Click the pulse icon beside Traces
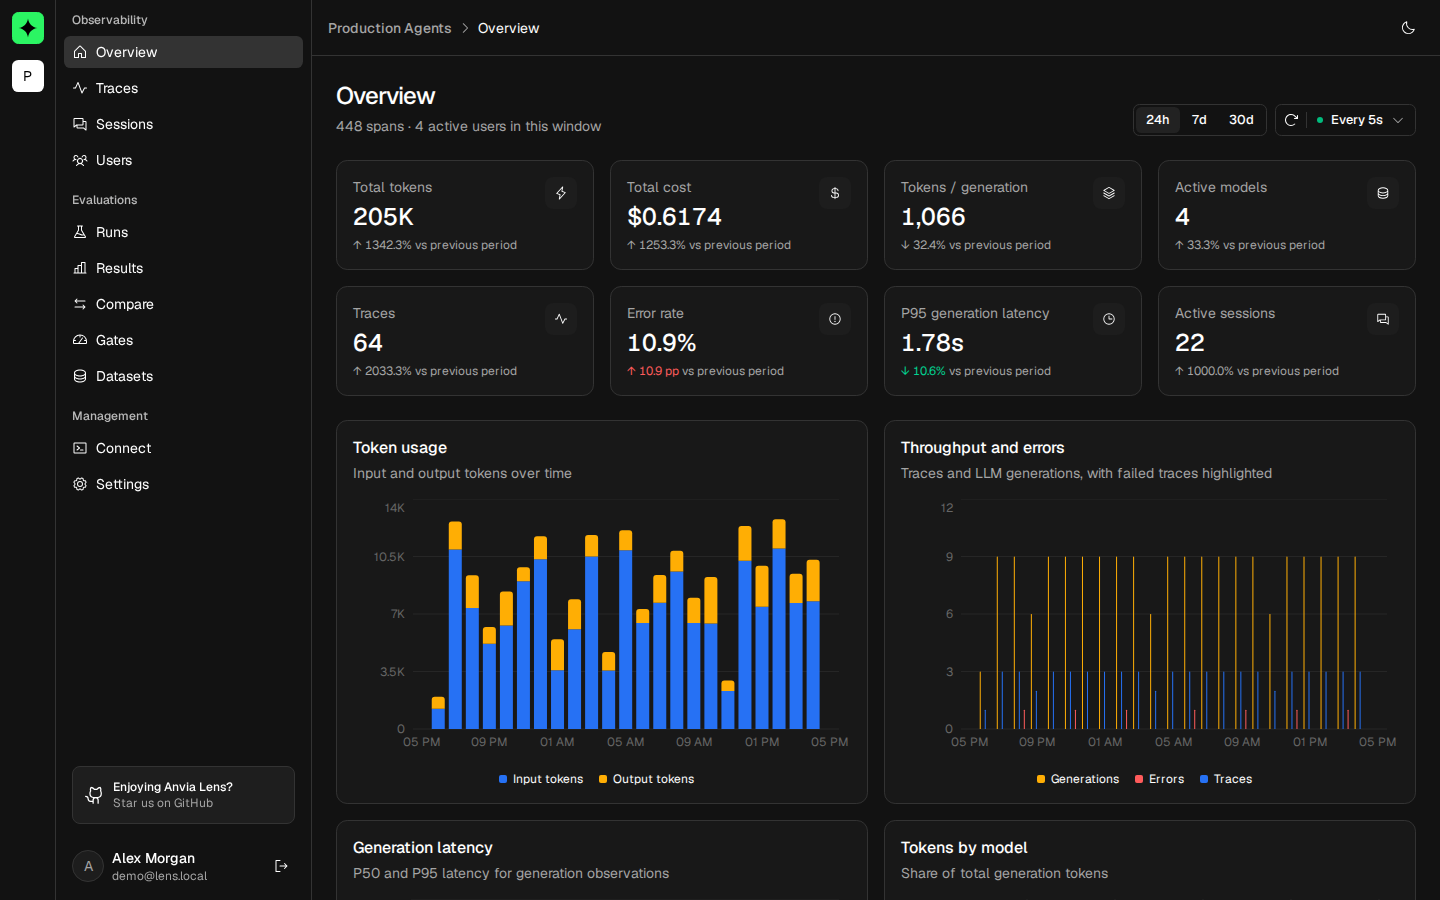The height and width of the screenshot is (900, 1440). (x=80, y=88)
